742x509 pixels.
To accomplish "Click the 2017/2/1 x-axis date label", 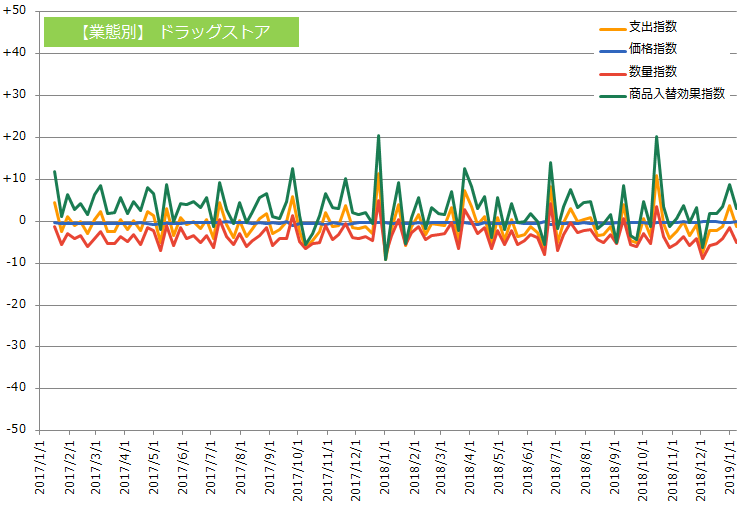I will tap(70, 468).
